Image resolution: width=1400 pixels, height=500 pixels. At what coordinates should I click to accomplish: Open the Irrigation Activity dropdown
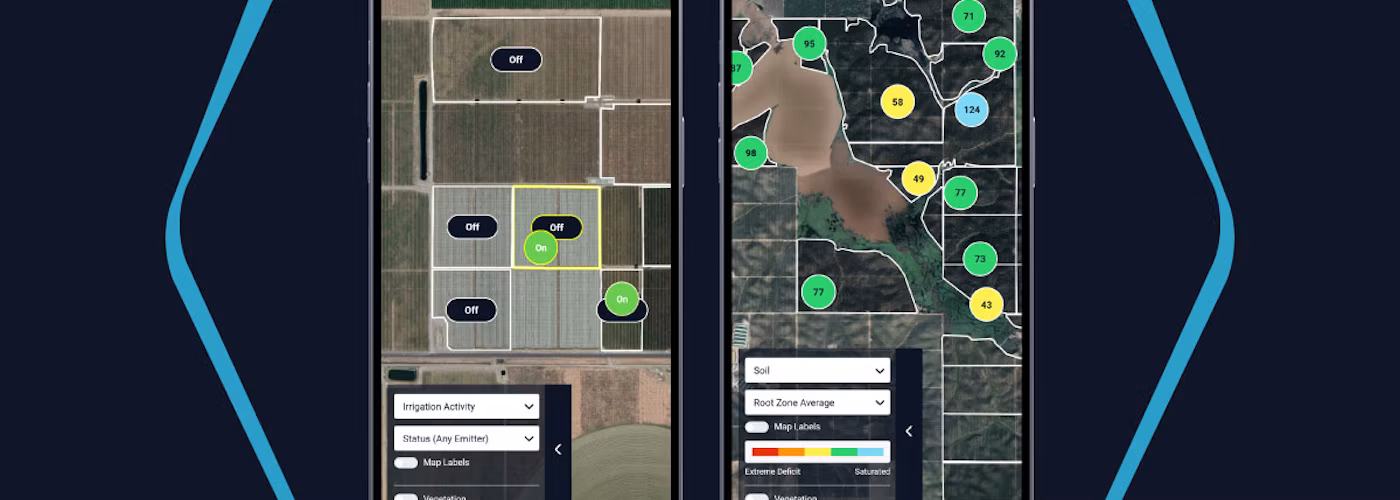466,406
